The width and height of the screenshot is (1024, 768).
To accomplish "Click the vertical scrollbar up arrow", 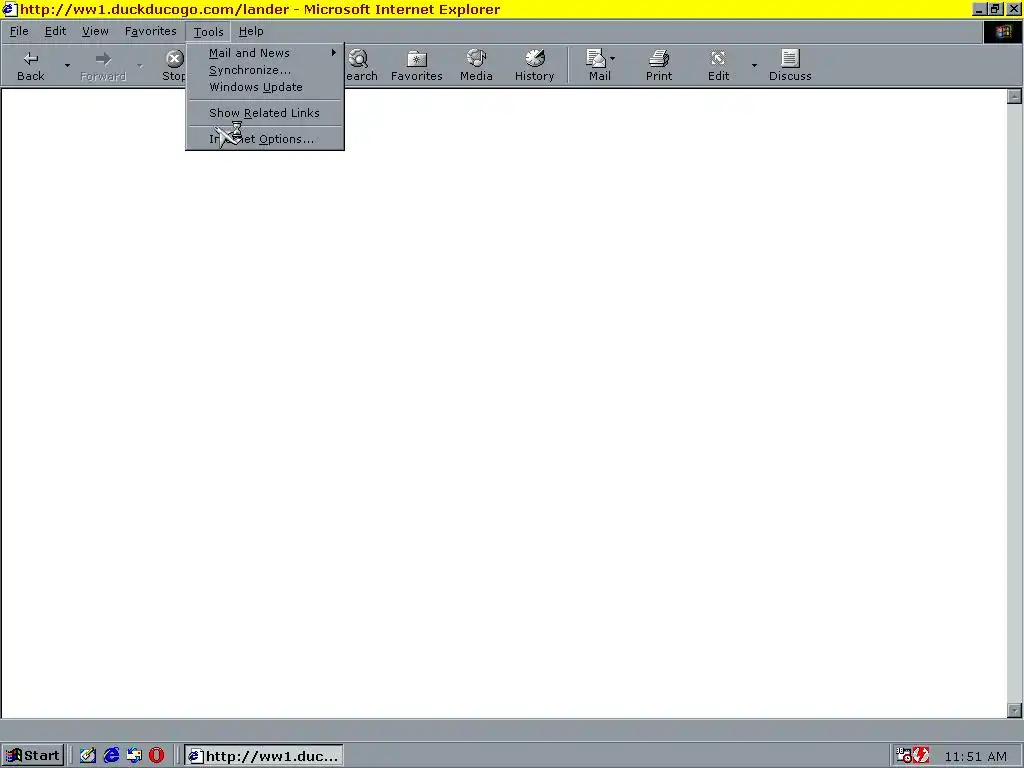I will 1014,97.
